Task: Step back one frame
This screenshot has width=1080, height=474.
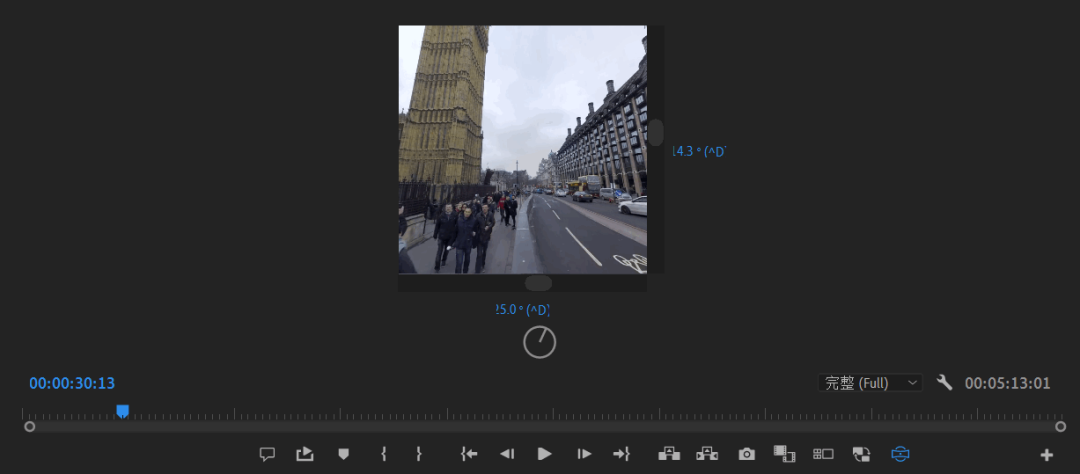Action: [x=507, y=454]
